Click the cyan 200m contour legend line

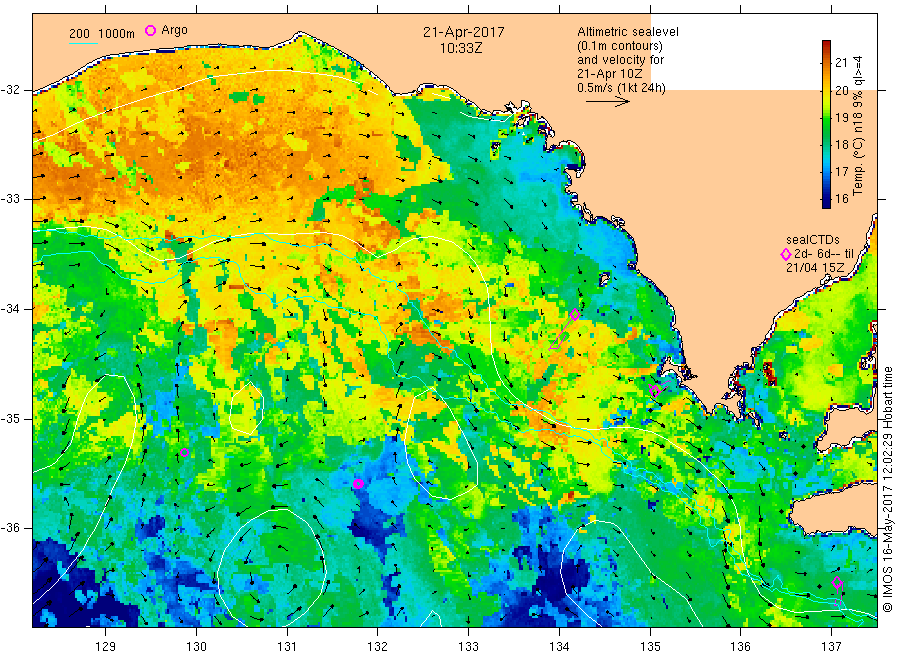[83, 44]
